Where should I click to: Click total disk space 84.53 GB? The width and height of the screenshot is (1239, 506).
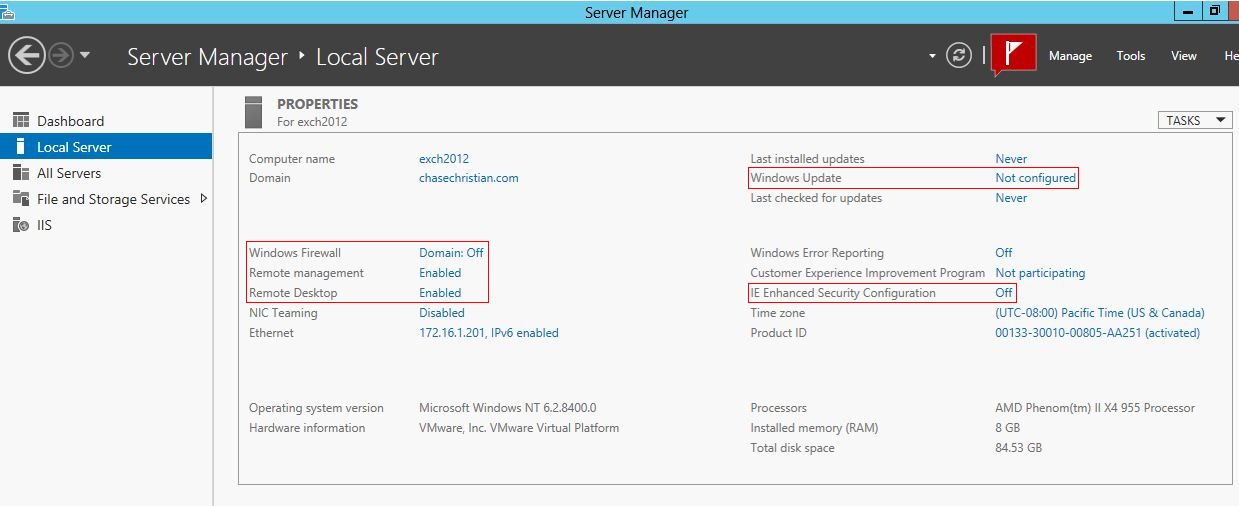point(1018,448)
